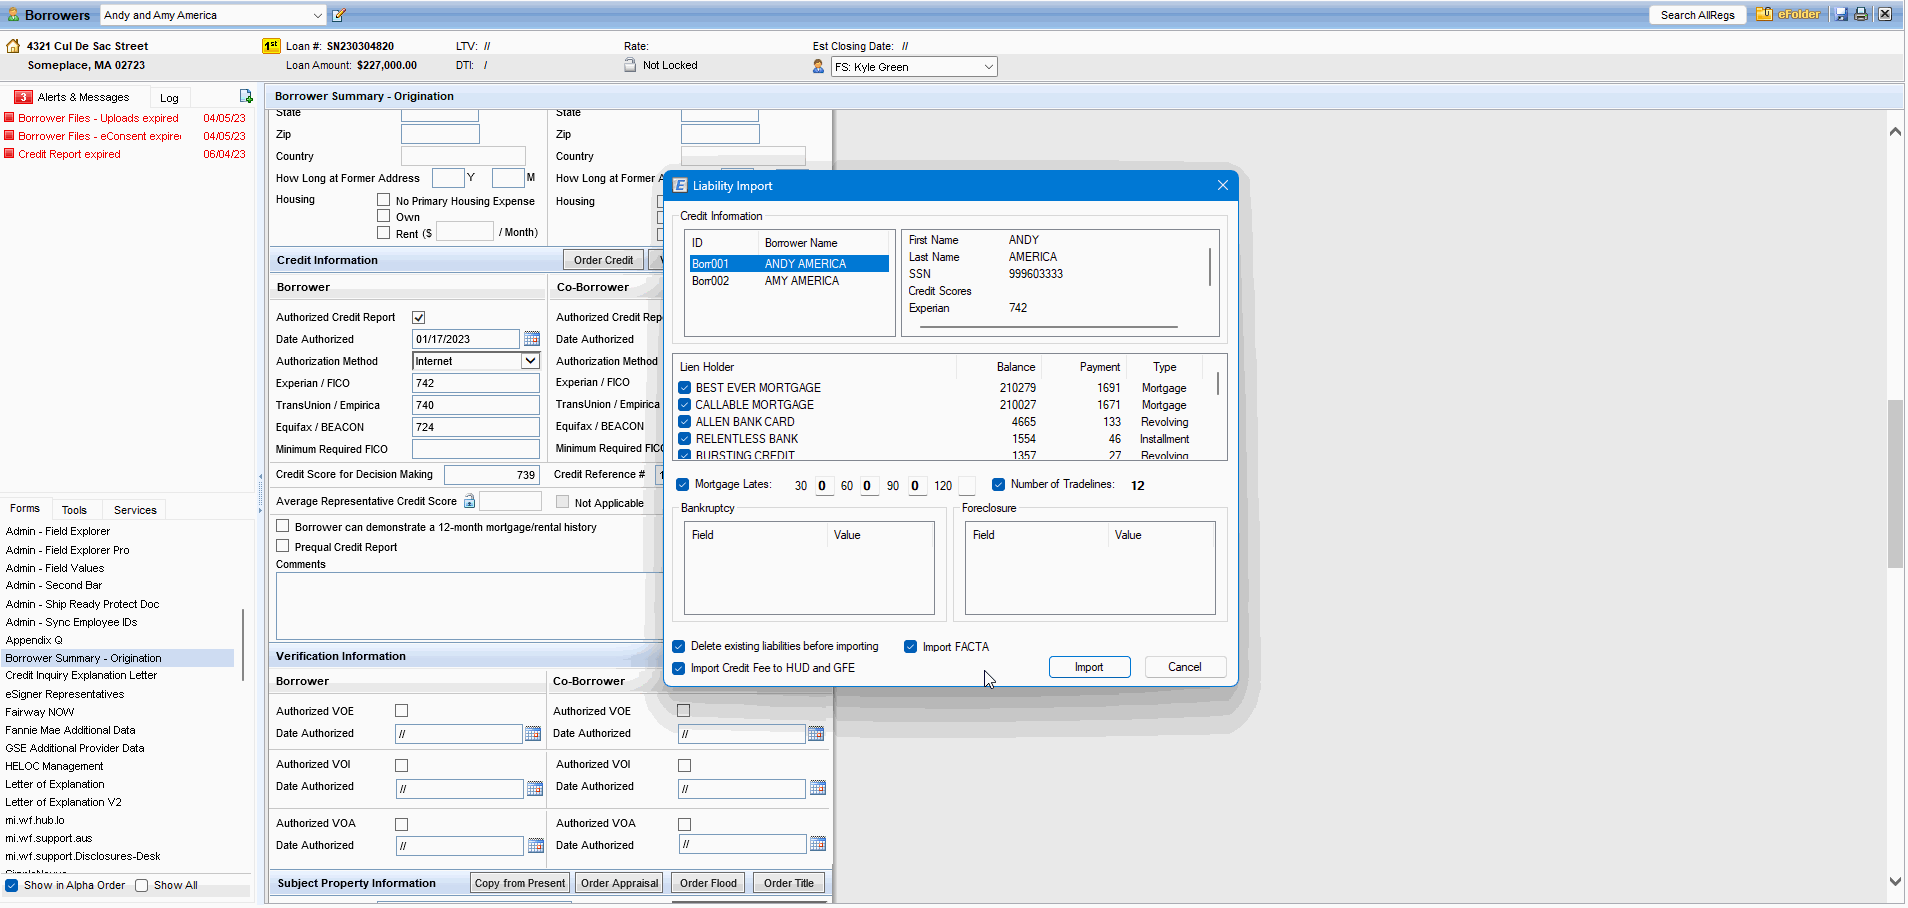Switch to the Tools tab
The image size is (1908, 908).
74,510
